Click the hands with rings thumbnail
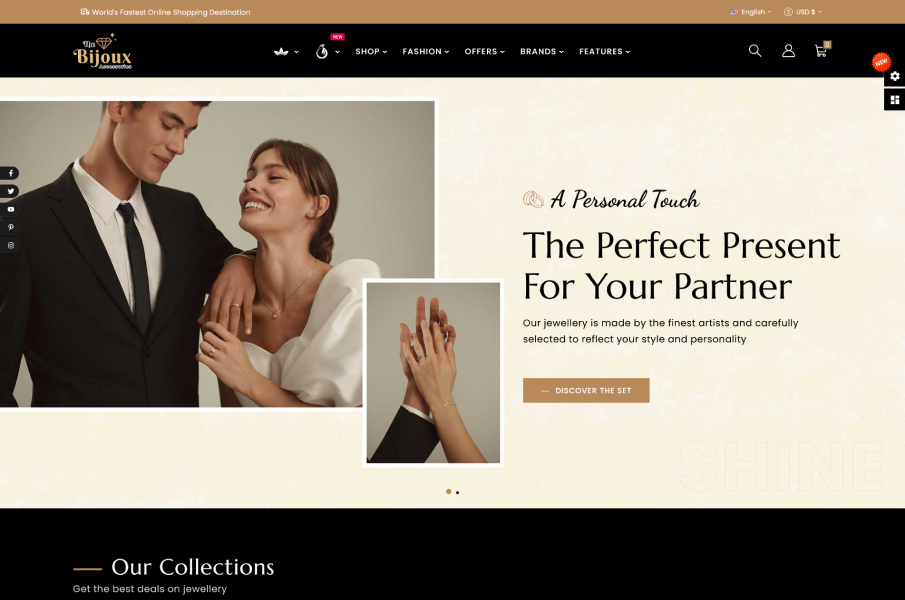This screenshot has height=600, width=905. [433, 373]
